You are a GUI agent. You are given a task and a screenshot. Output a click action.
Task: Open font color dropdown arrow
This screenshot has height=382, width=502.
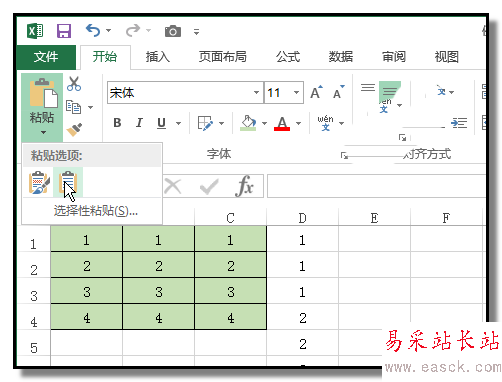(x=299, y=124)
